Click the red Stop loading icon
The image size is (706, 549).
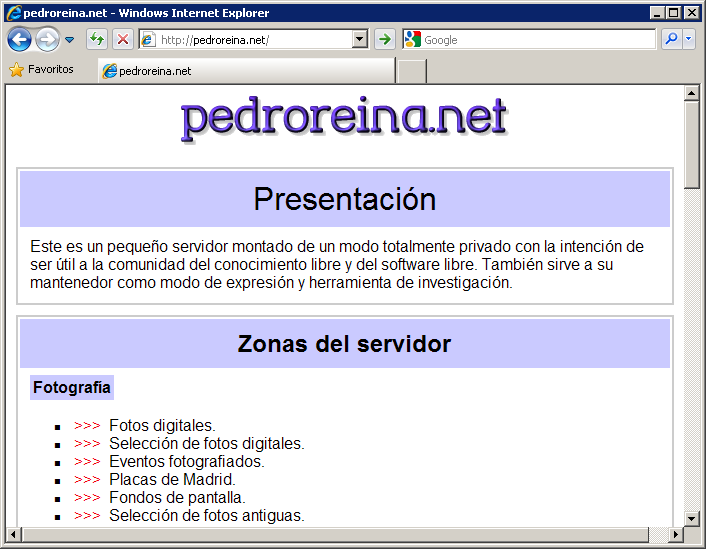[122, 40]
